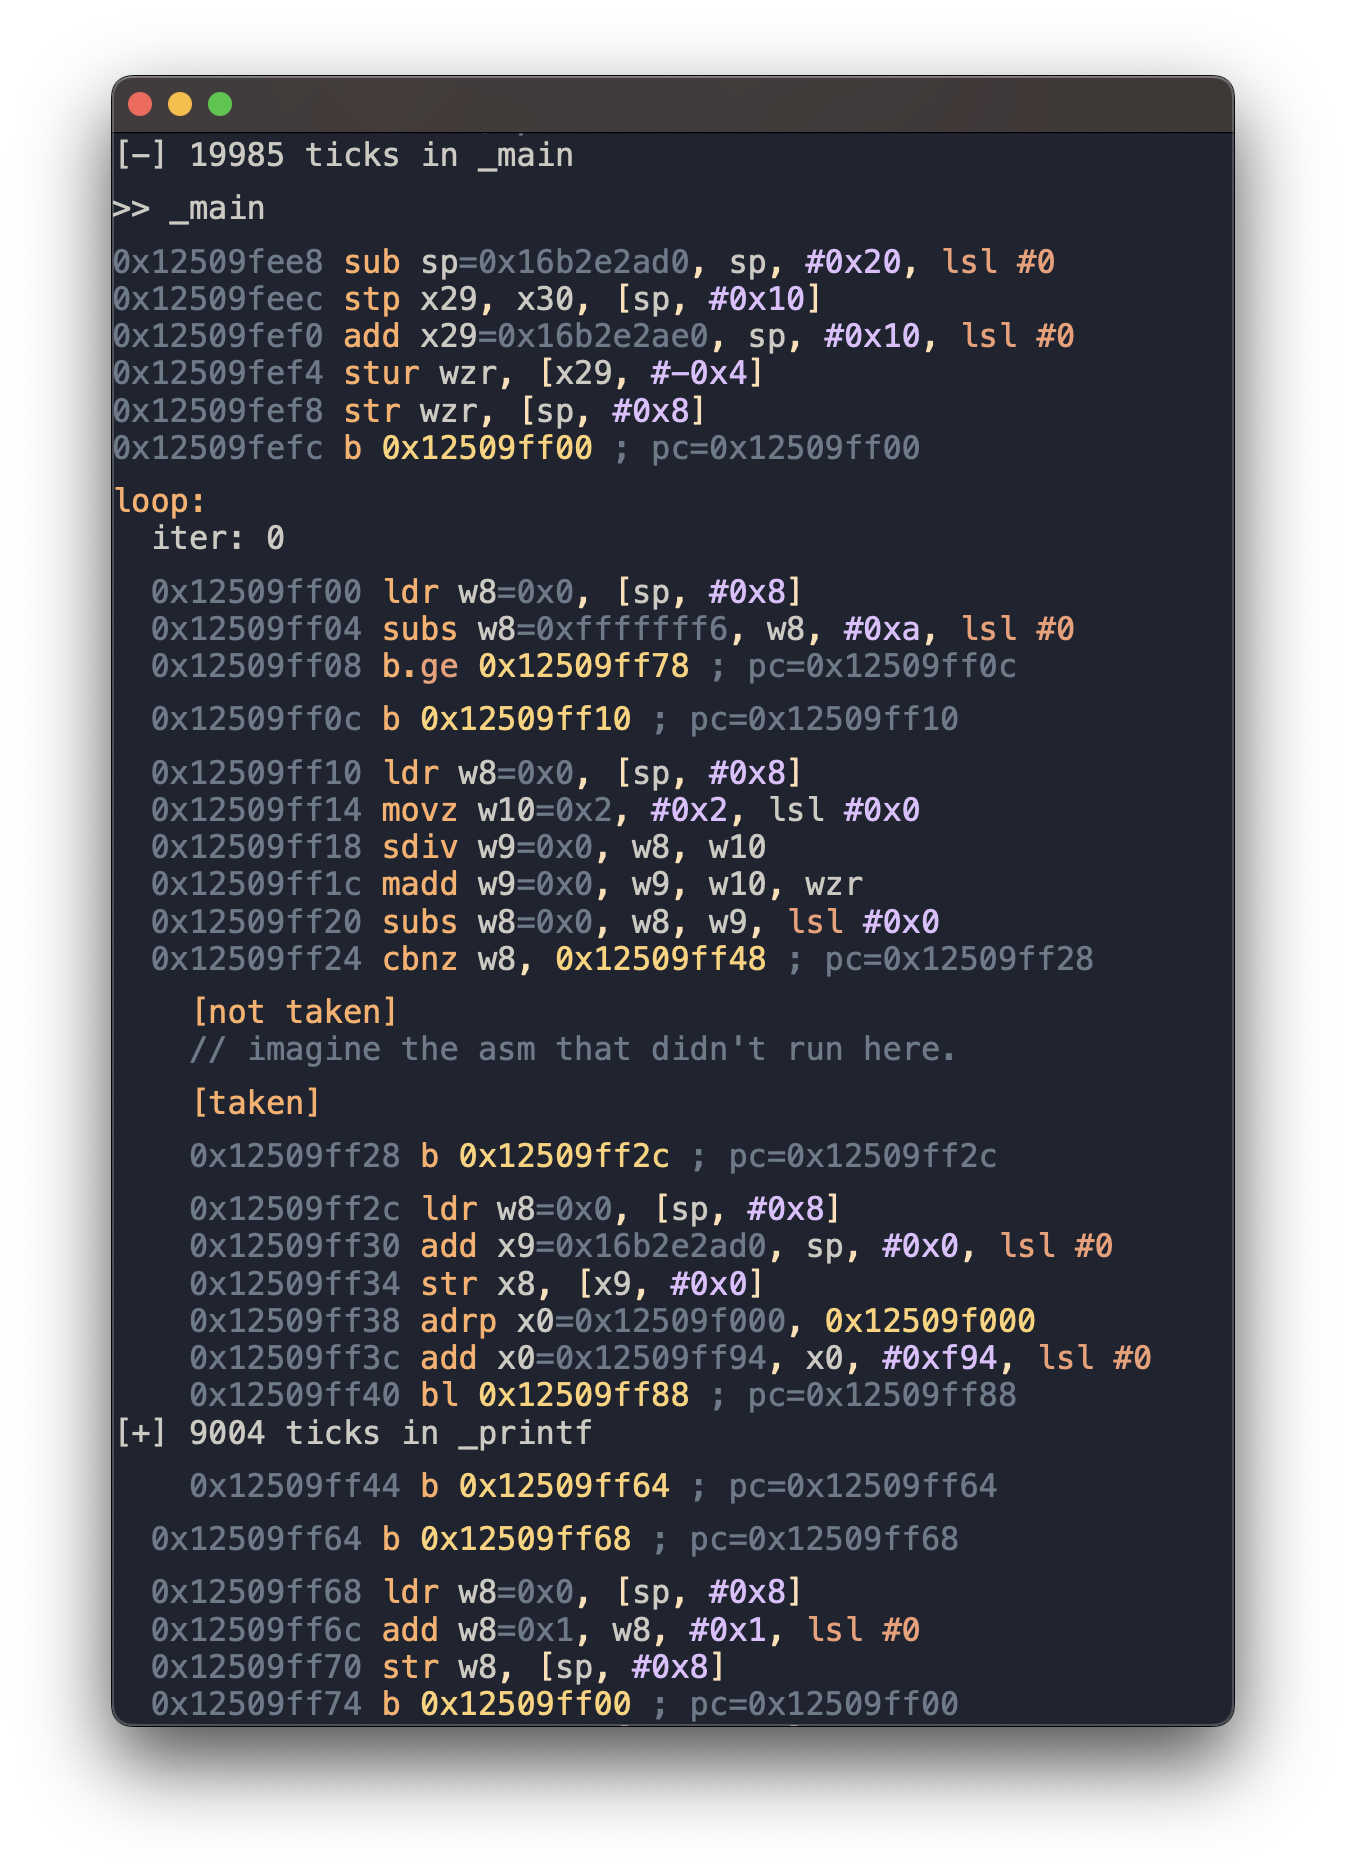
Task: Follow b.ge target address 0x12509ff78
Action: click(x=583, y=666)
